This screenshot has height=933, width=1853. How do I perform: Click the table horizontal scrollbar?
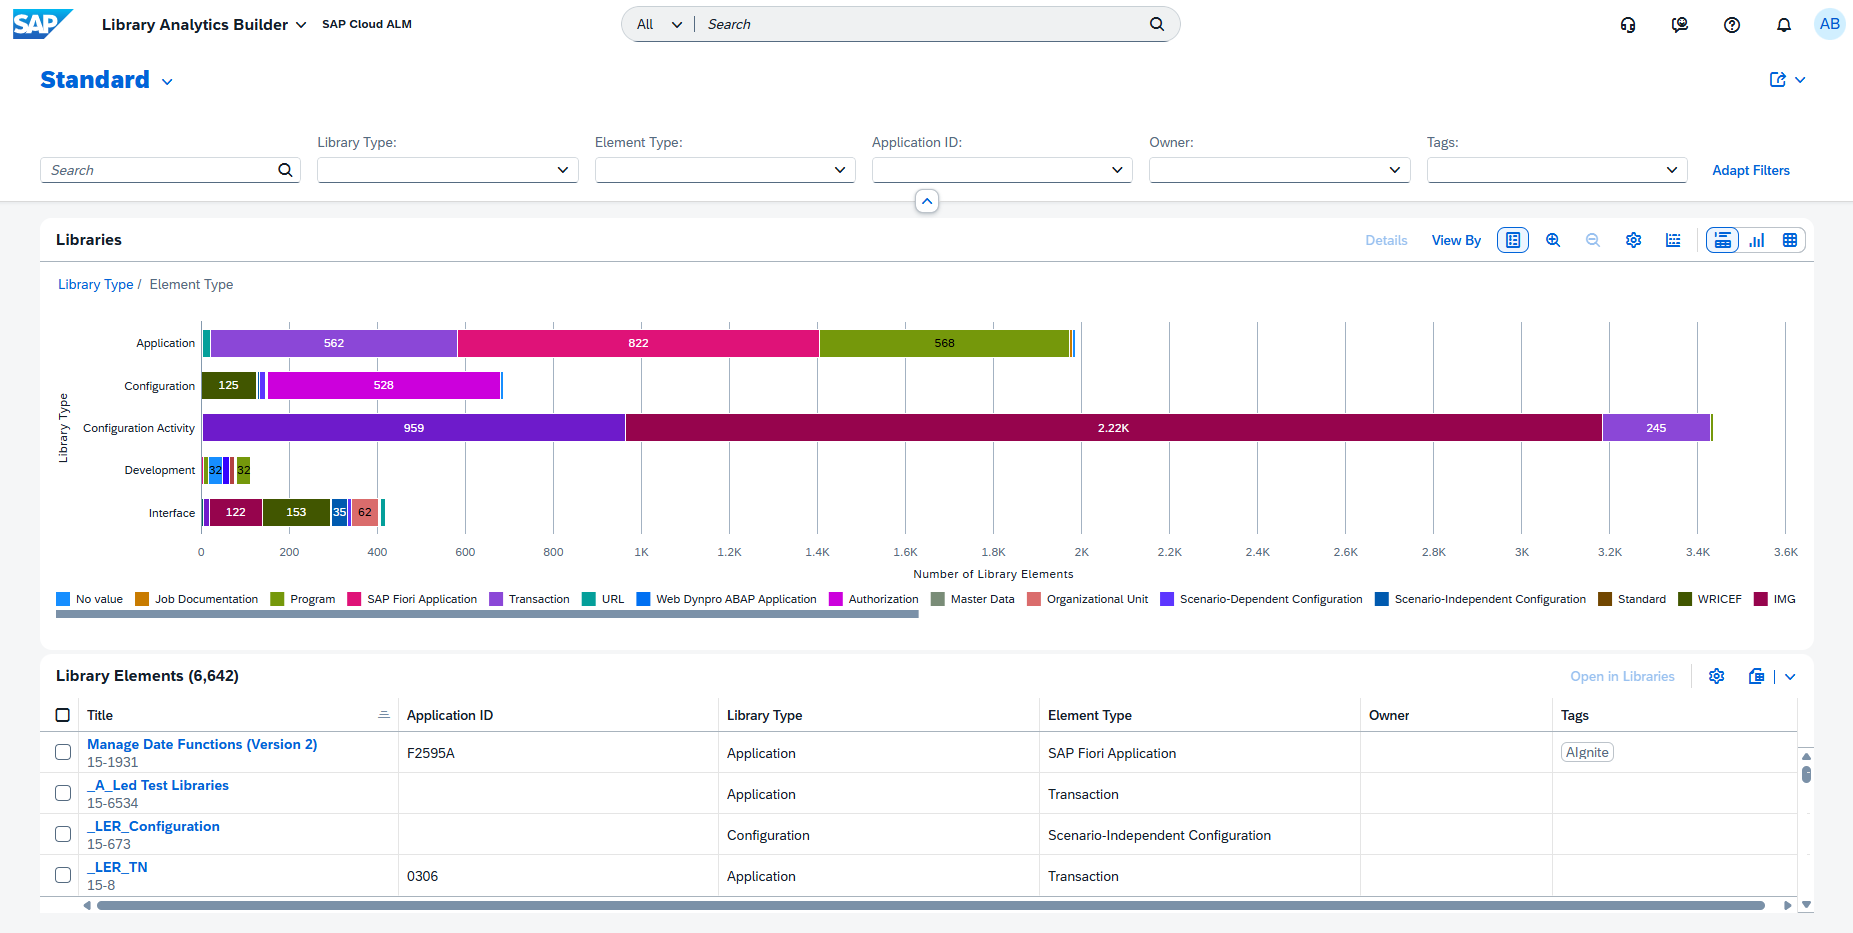[930, 905]
